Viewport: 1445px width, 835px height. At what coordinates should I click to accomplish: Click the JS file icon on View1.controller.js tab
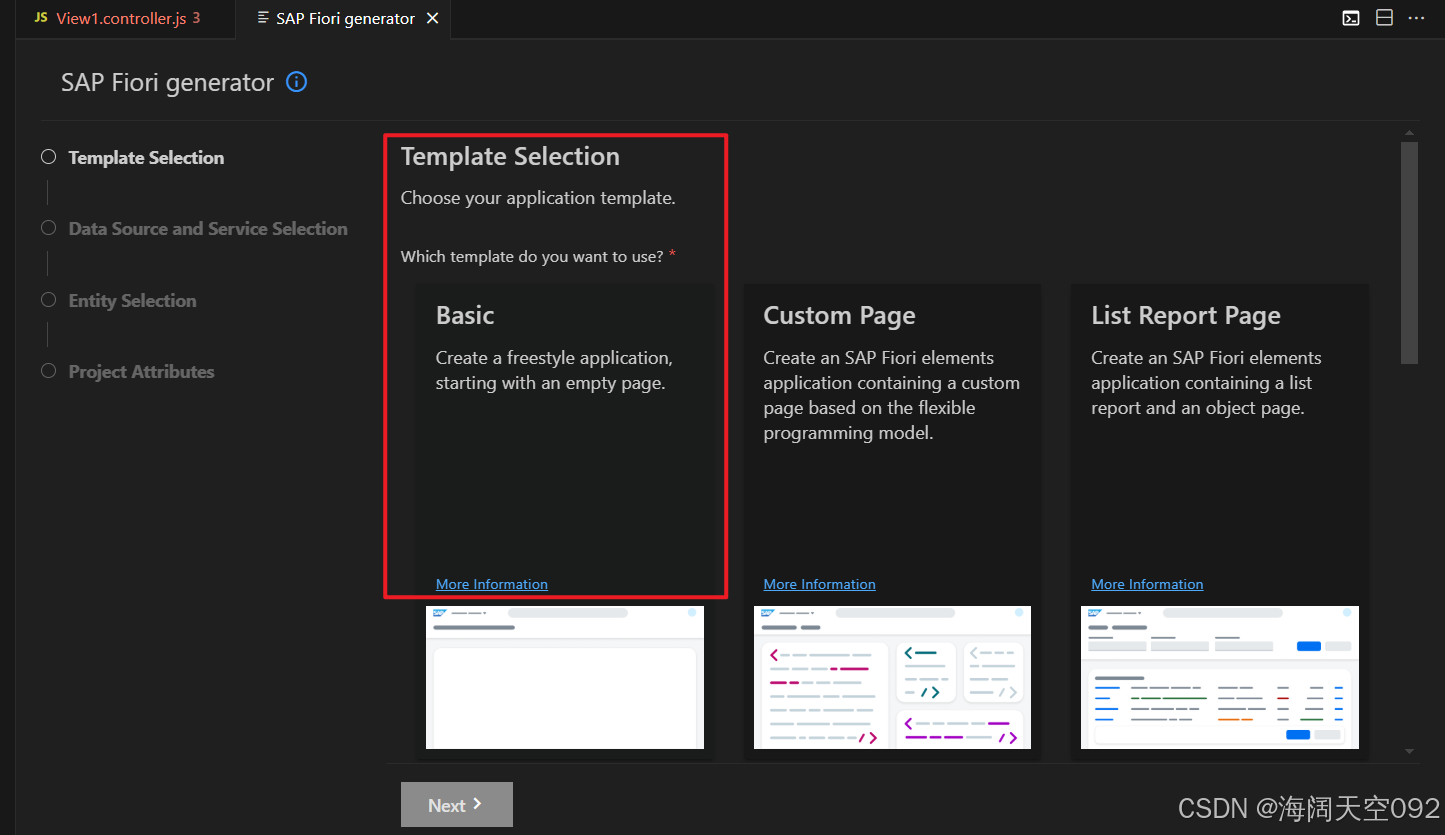coord(41,18)
